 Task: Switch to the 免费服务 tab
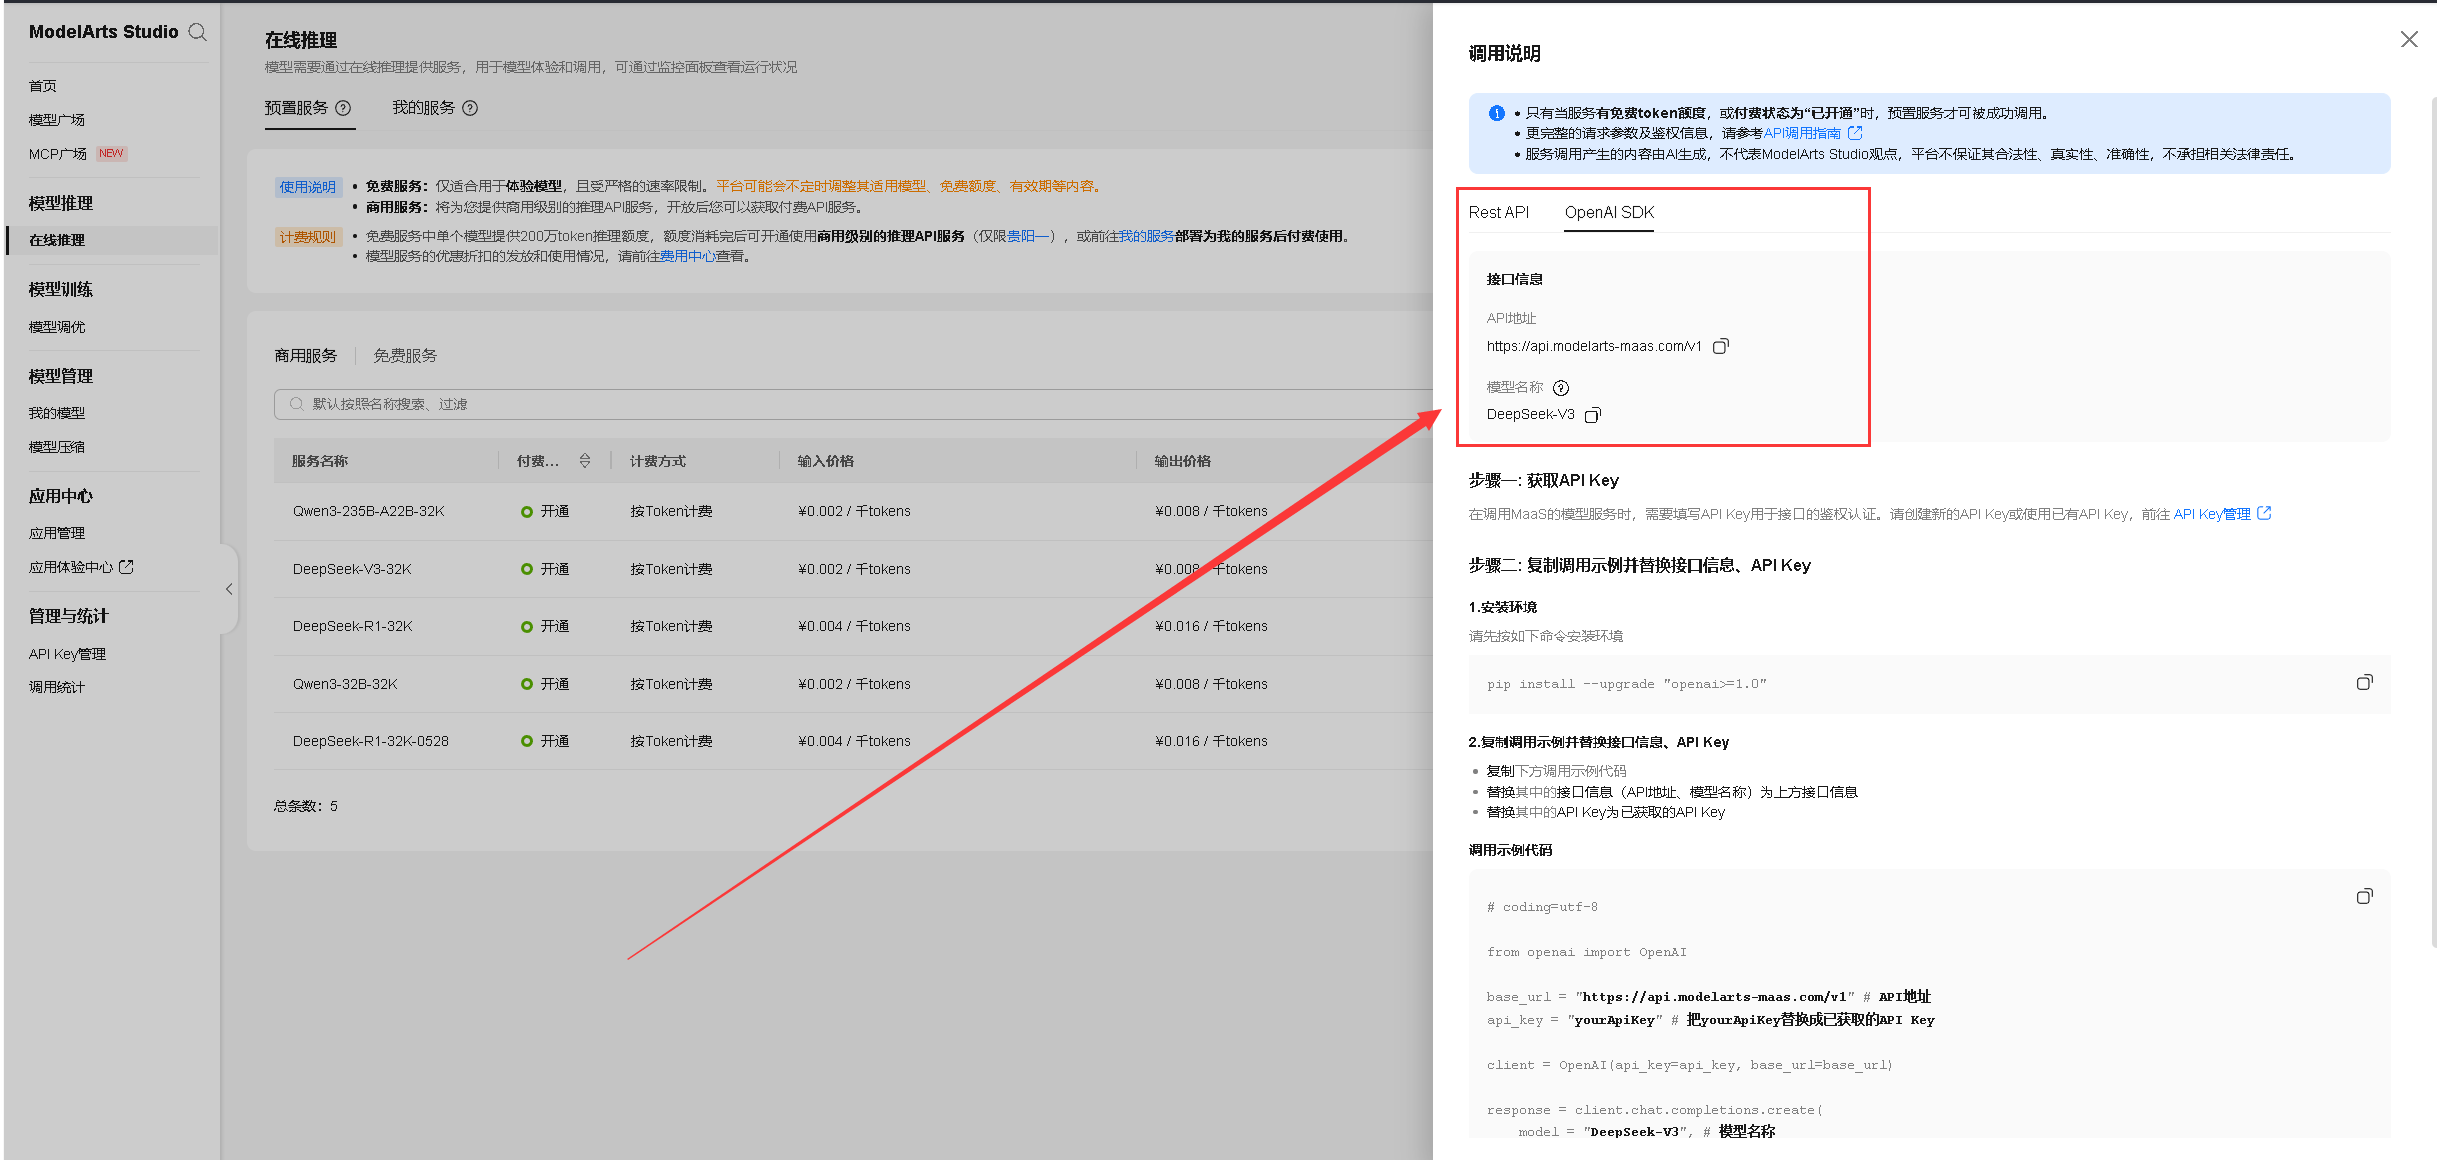point(405,356)
